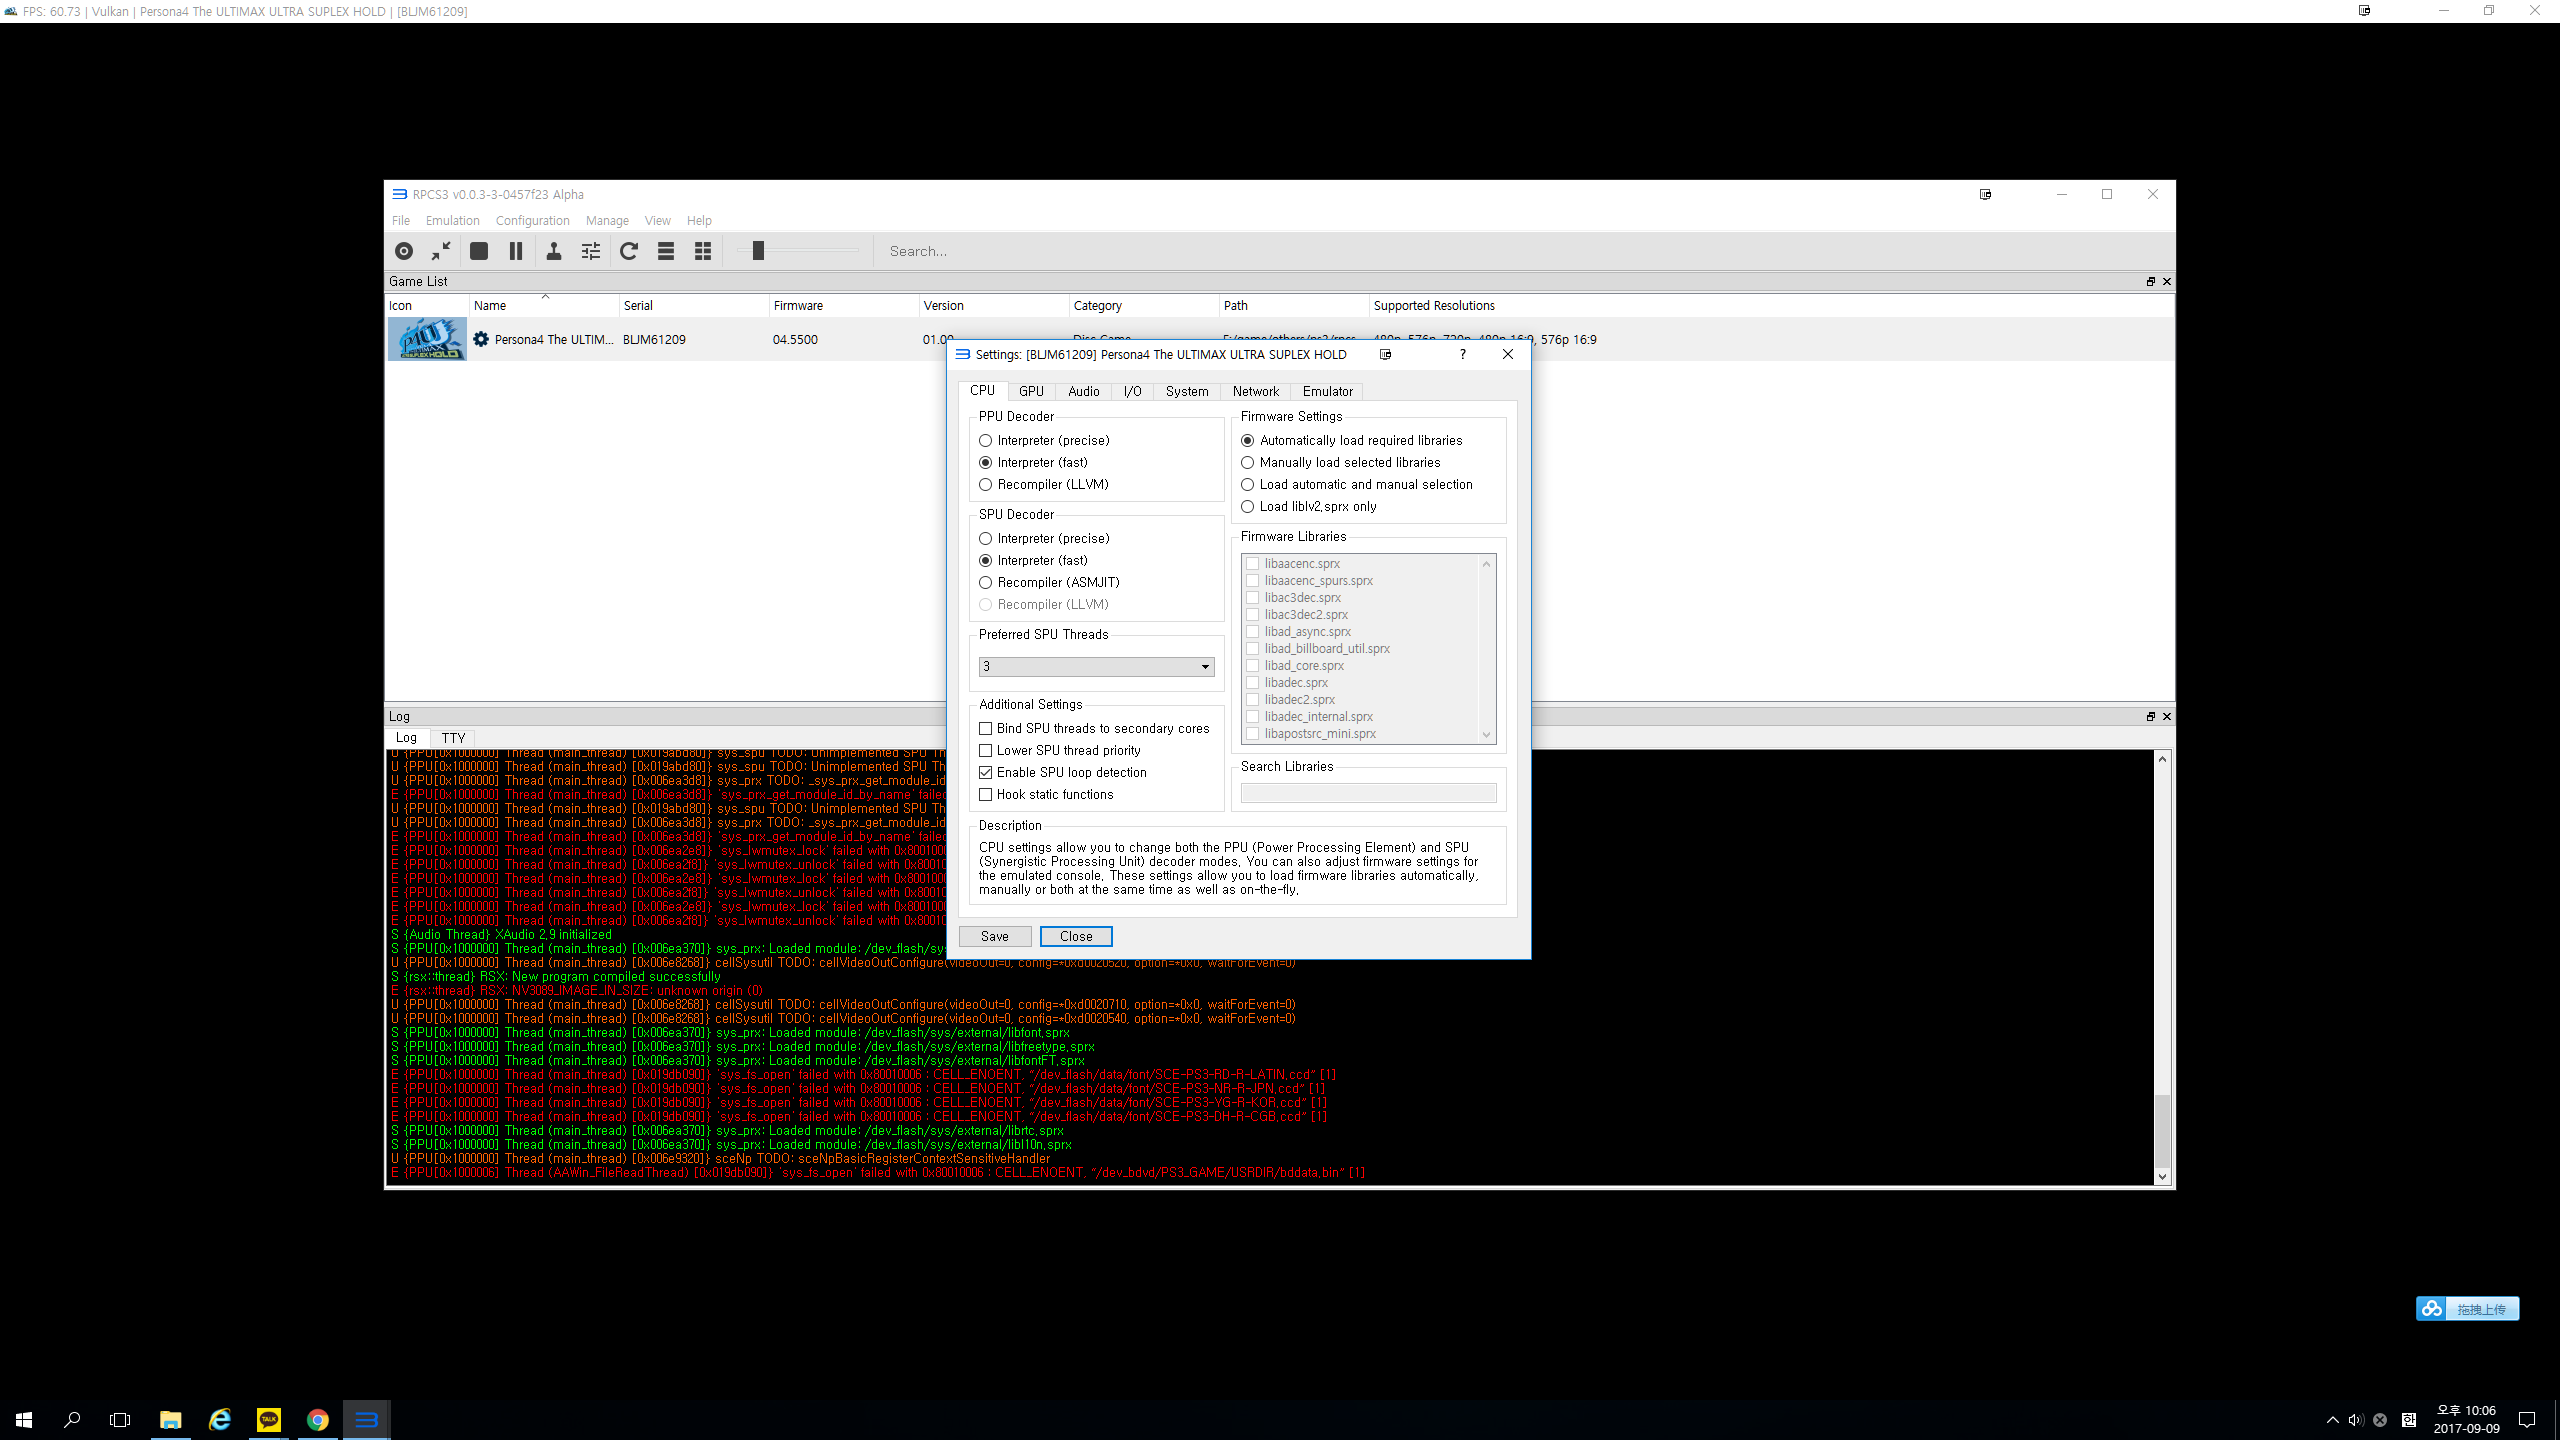Open File Explorer from taskbar

coord(171,1420)
